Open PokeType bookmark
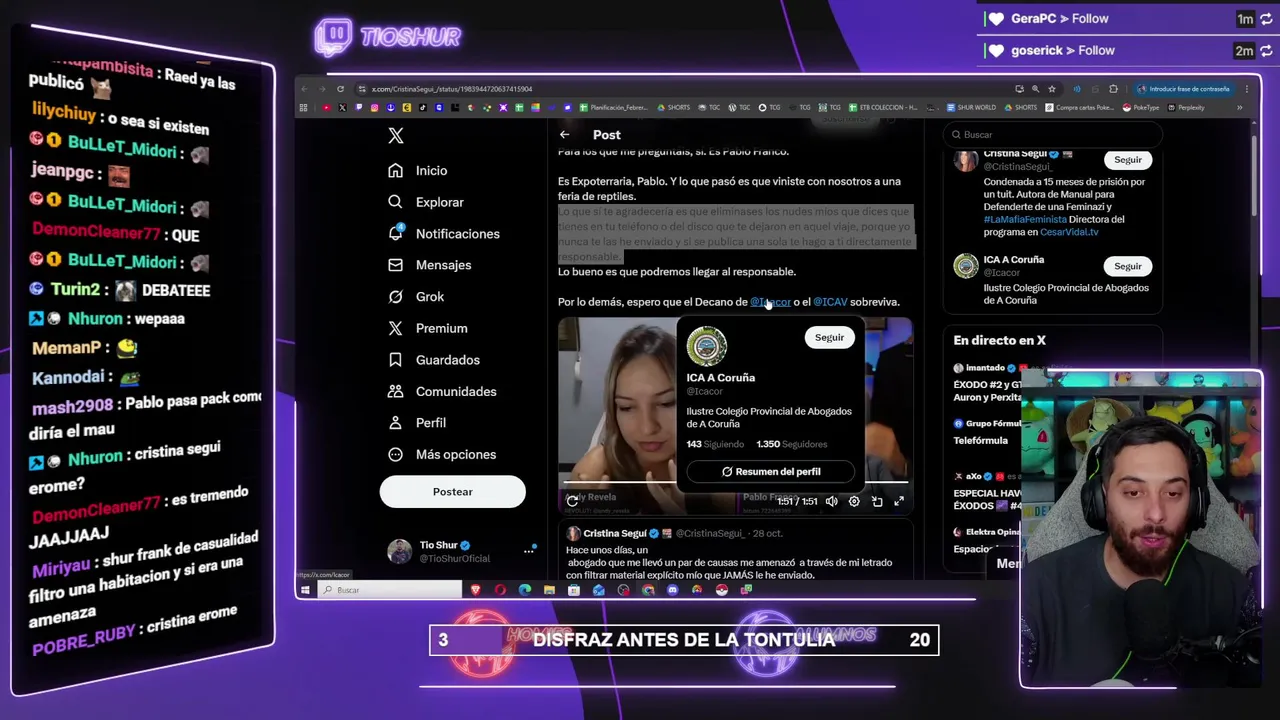This screenshot has width=1280, height=720. click(x=1141, y=108)
